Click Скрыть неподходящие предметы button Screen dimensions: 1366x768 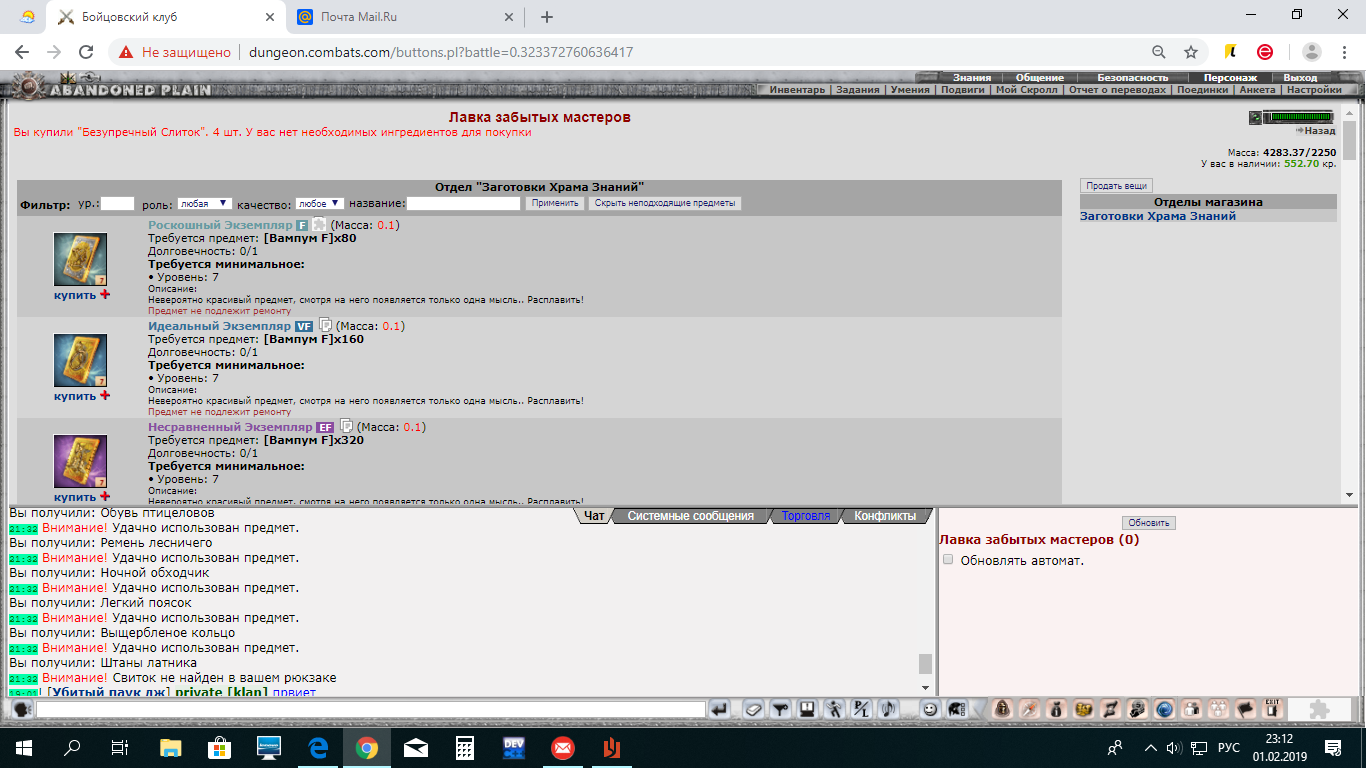665,203
